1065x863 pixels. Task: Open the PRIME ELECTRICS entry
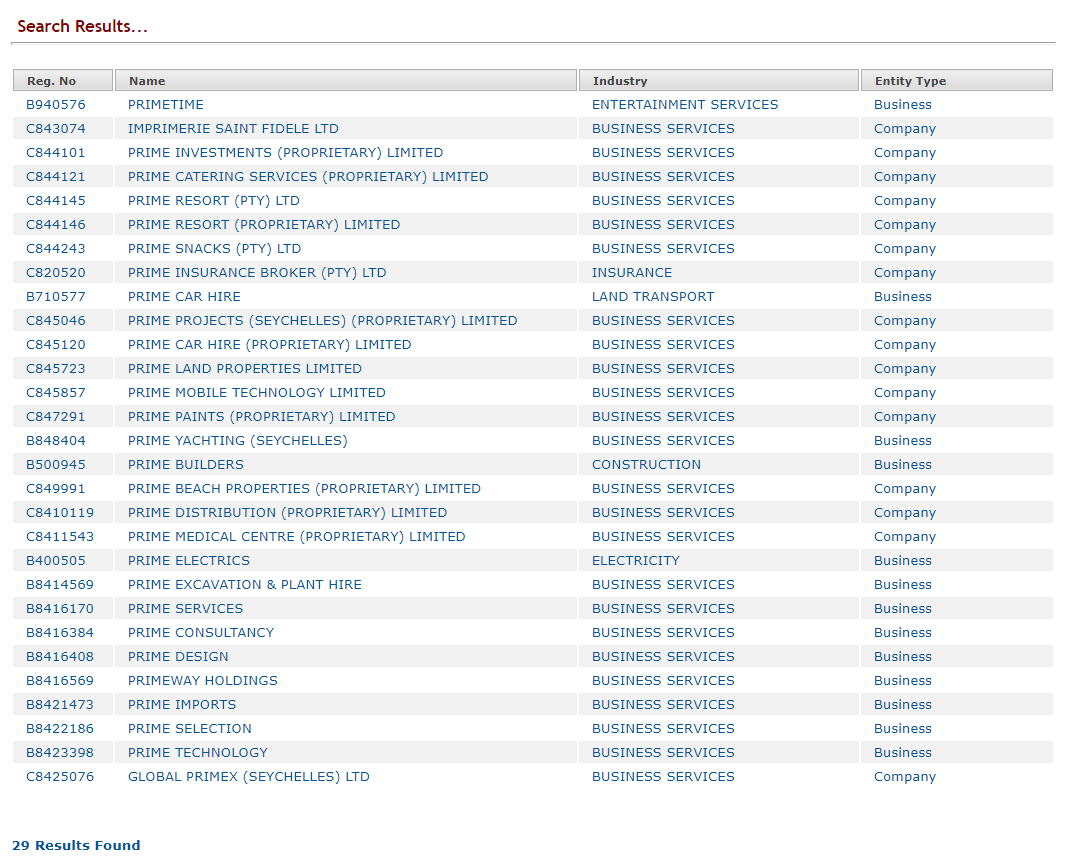[189, 561]
